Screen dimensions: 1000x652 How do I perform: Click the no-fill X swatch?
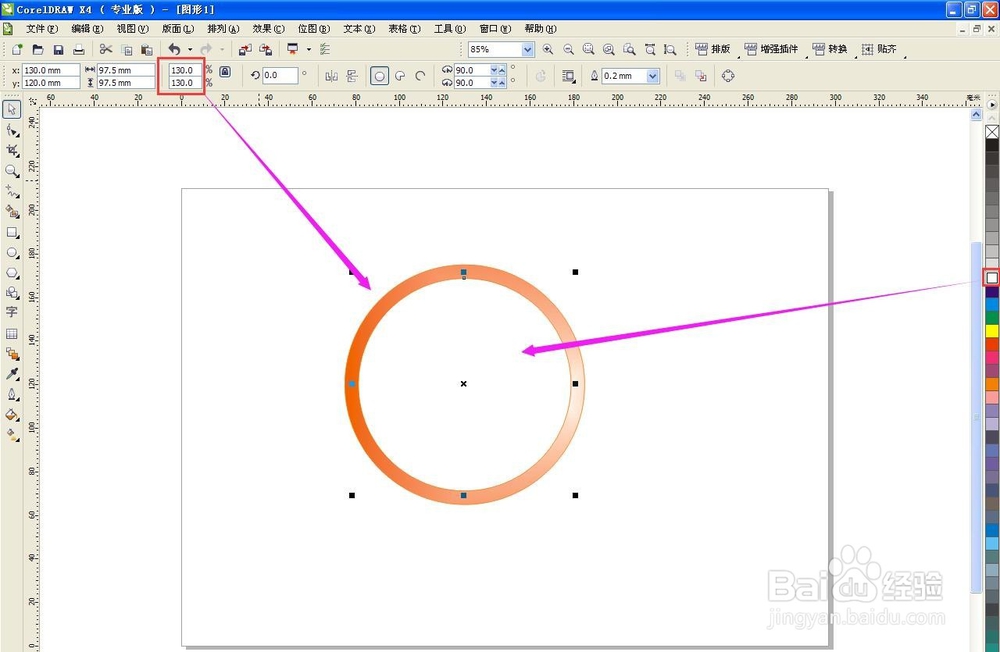point(992,131)
